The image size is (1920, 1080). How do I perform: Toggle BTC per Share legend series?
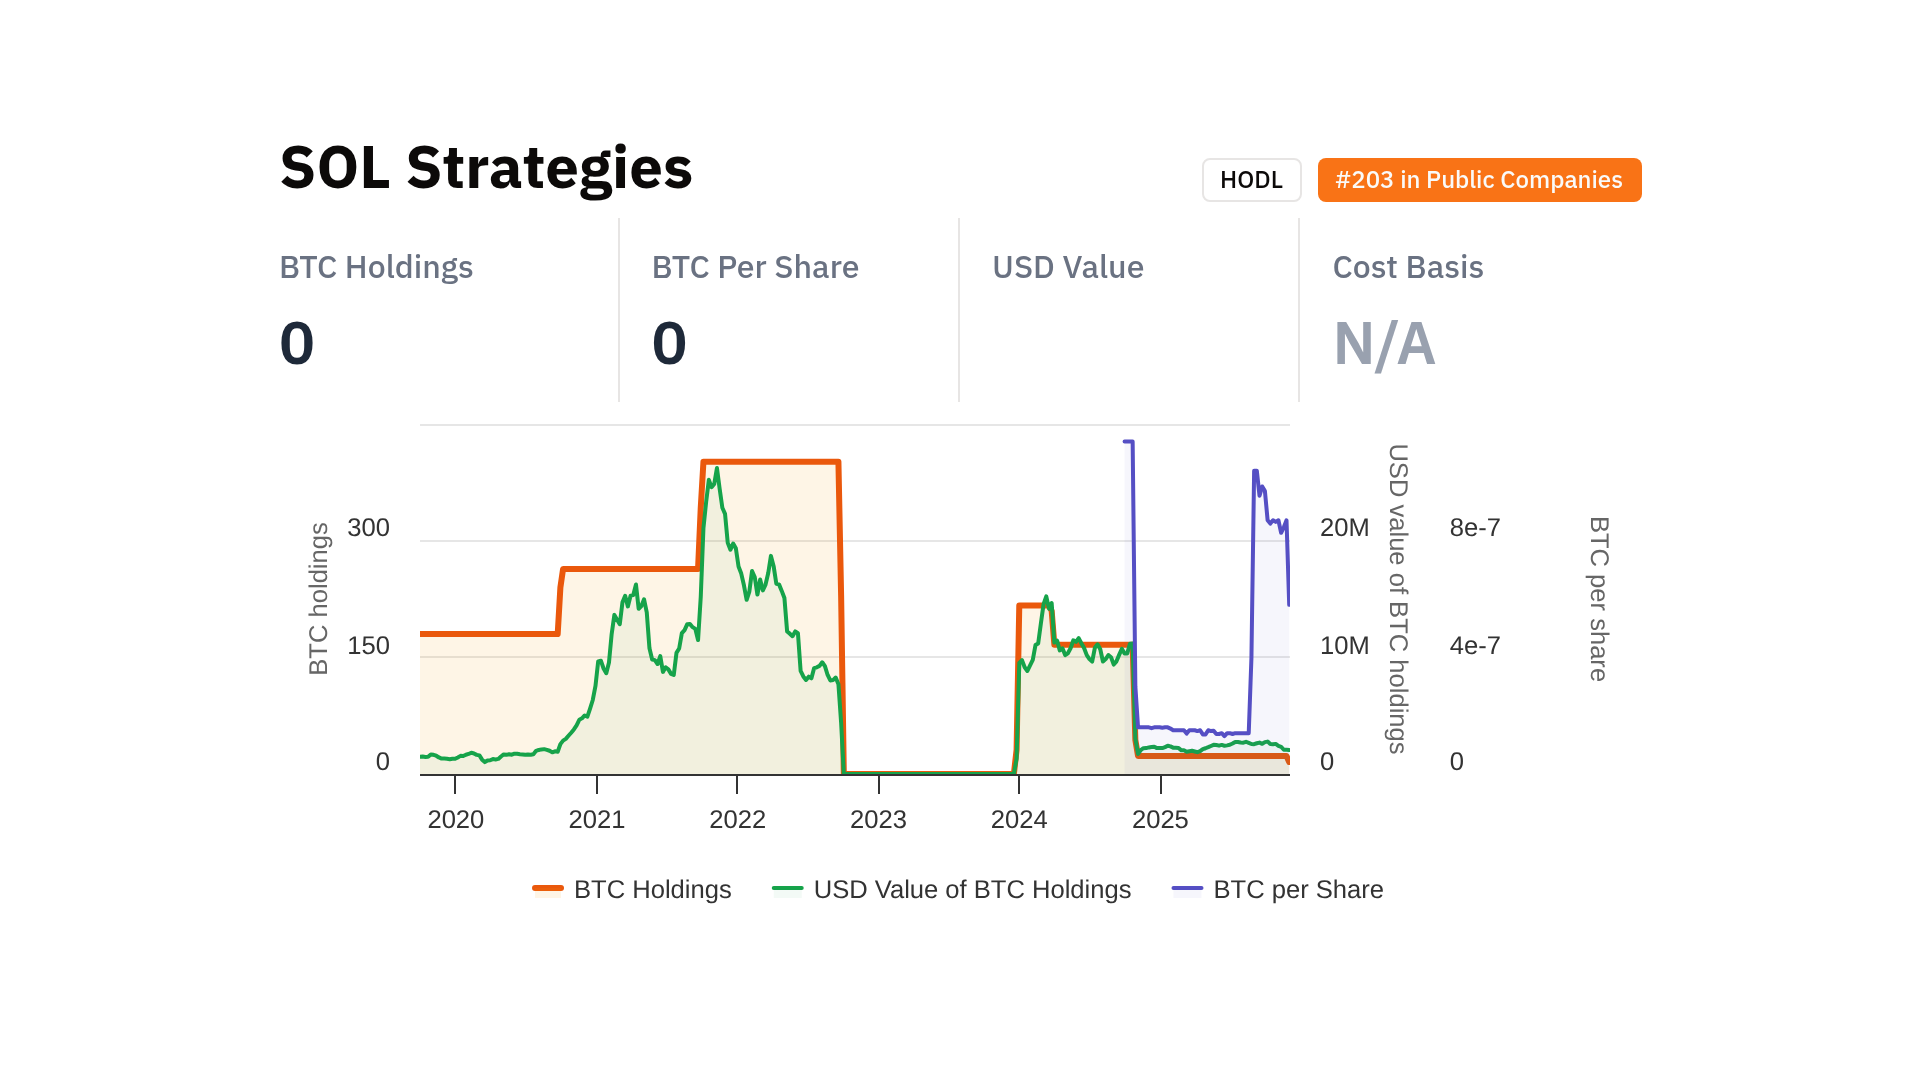(1298, 889)
